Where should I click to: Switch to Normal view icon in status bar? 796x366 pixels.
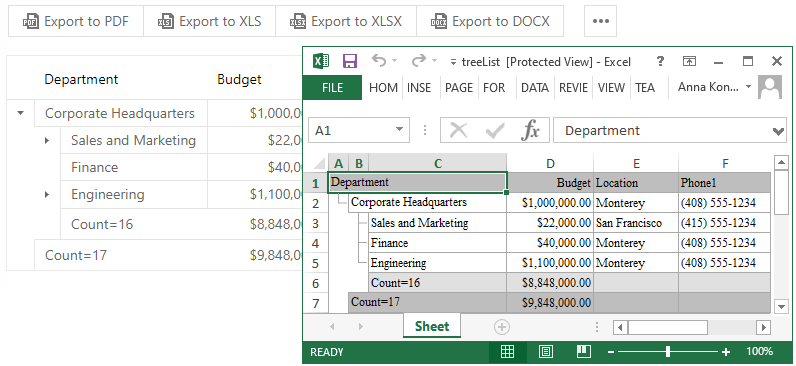[507, 351]
